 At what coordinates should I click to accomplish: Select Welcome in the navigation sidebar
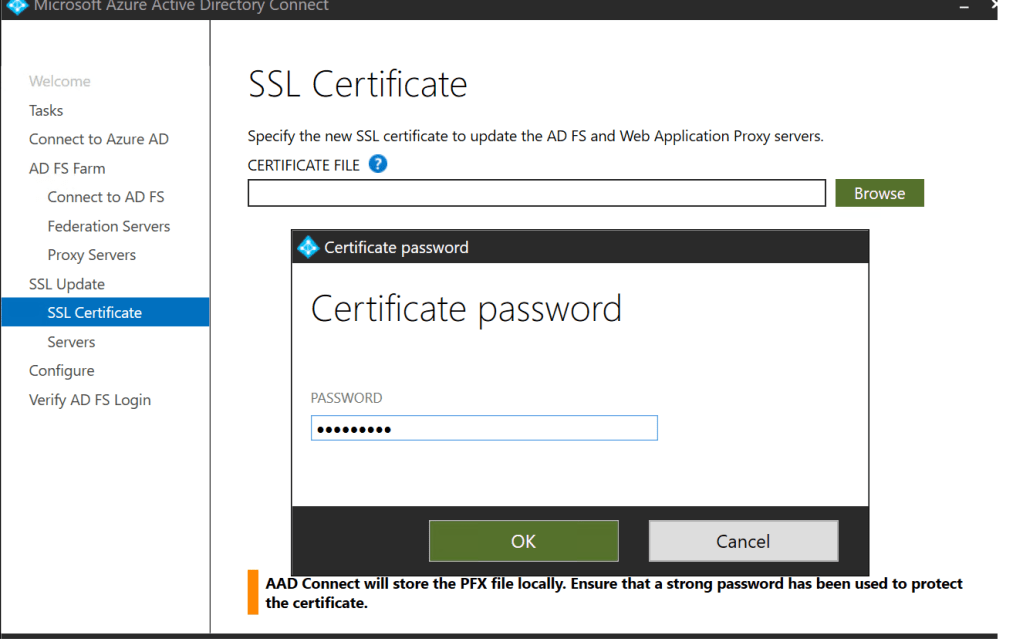tap(60, 81)
